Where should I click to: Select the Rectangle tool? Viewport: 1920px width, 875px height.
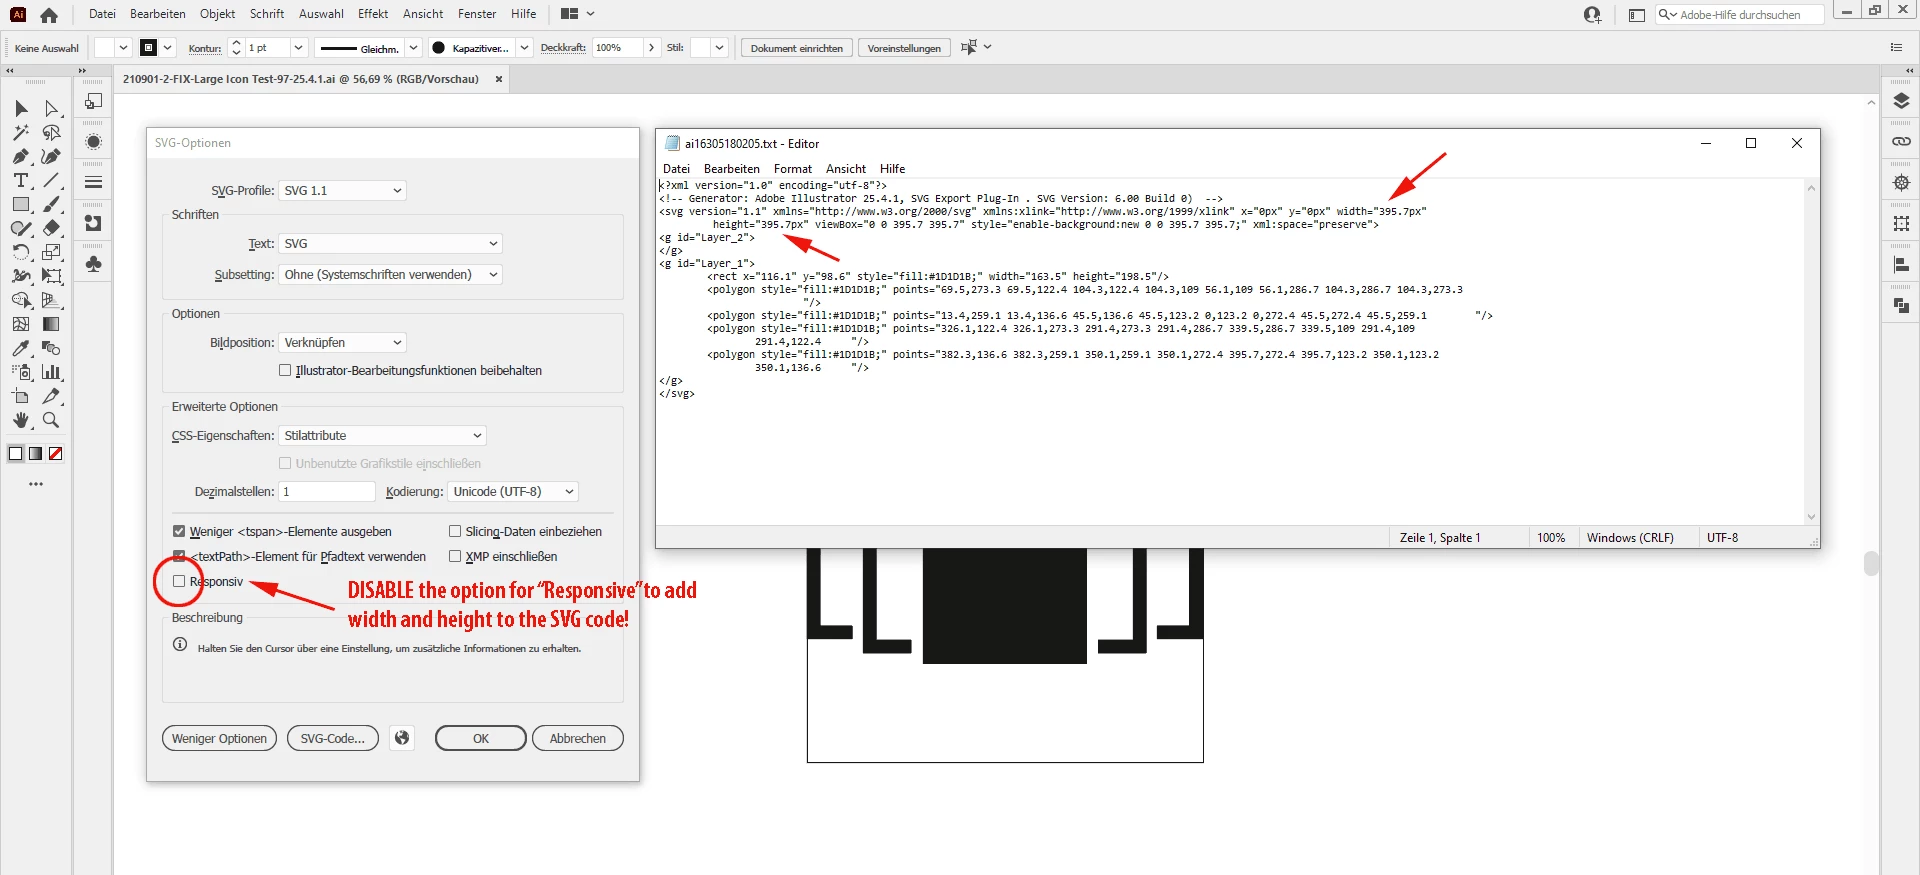pyautogui.click(x=21, y=204)
